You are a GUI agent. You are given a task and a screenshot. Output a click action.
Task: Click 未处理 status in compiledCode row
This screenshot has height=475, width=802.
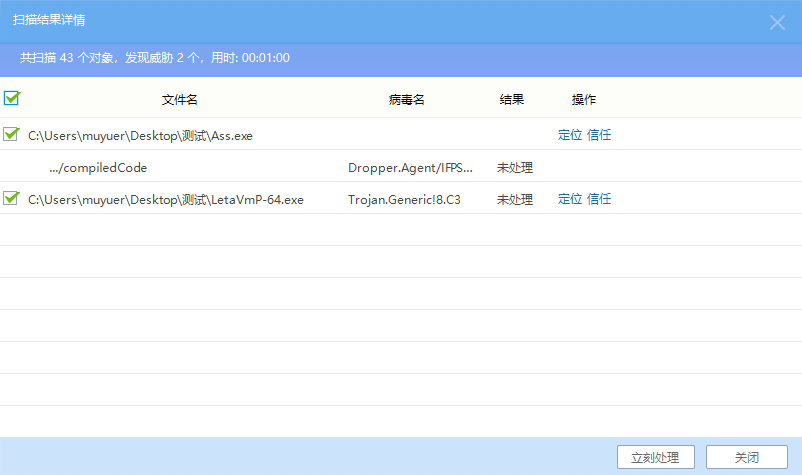coord(514,167)
